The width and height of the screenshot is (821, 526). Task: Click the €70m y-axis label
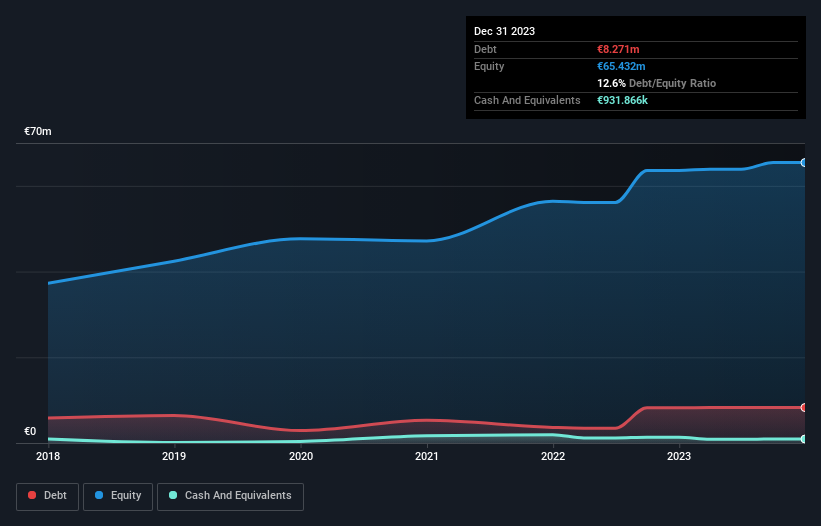[x=38, y=131]
